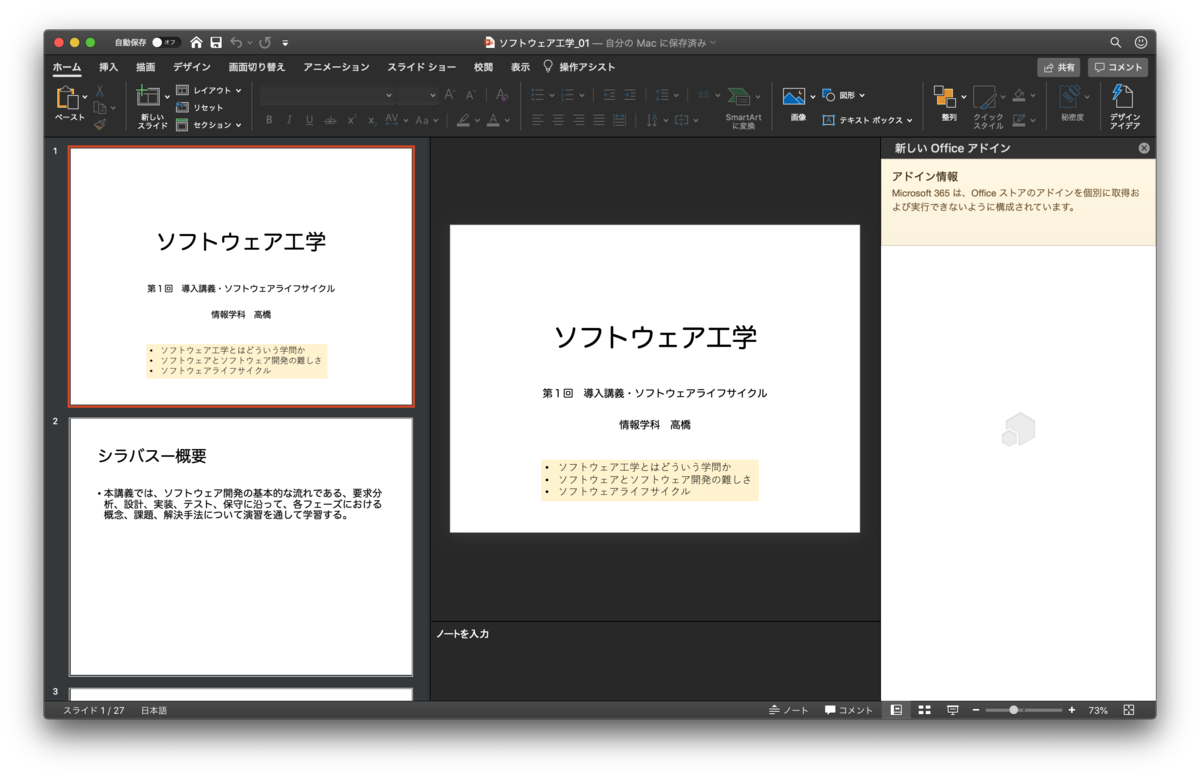Click the Home icon in title bar
The image size is (1200, 777).
click(196, 43)
